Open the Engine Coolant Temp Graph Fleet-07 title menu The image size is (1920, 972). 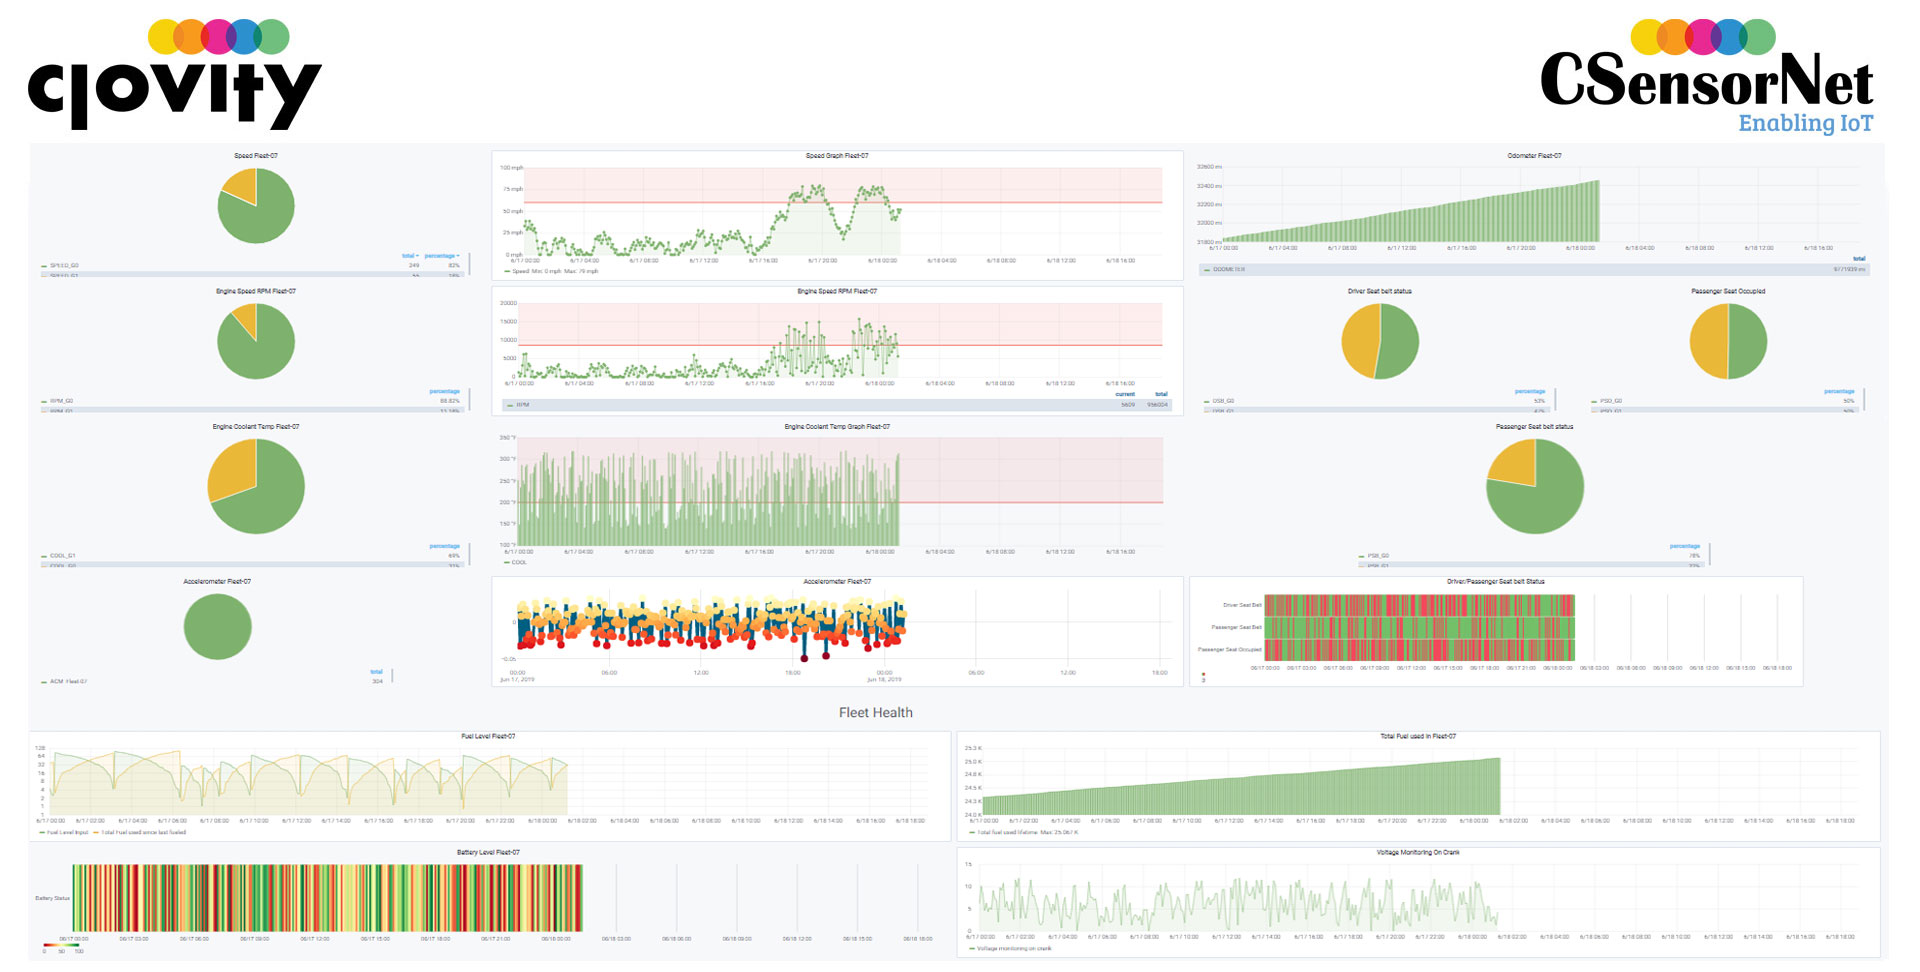[837, 427]
